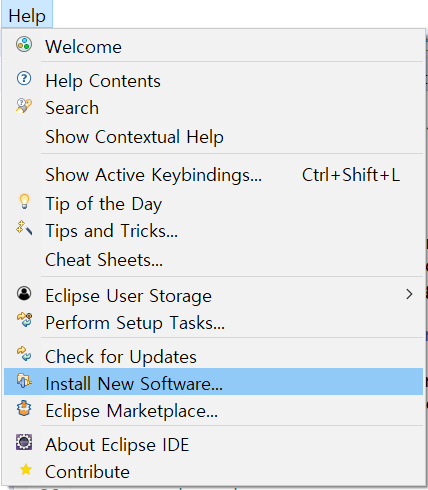Click the Perform Setup Tasks arrows icon
The image size is (428, 490).
point(24,320)
